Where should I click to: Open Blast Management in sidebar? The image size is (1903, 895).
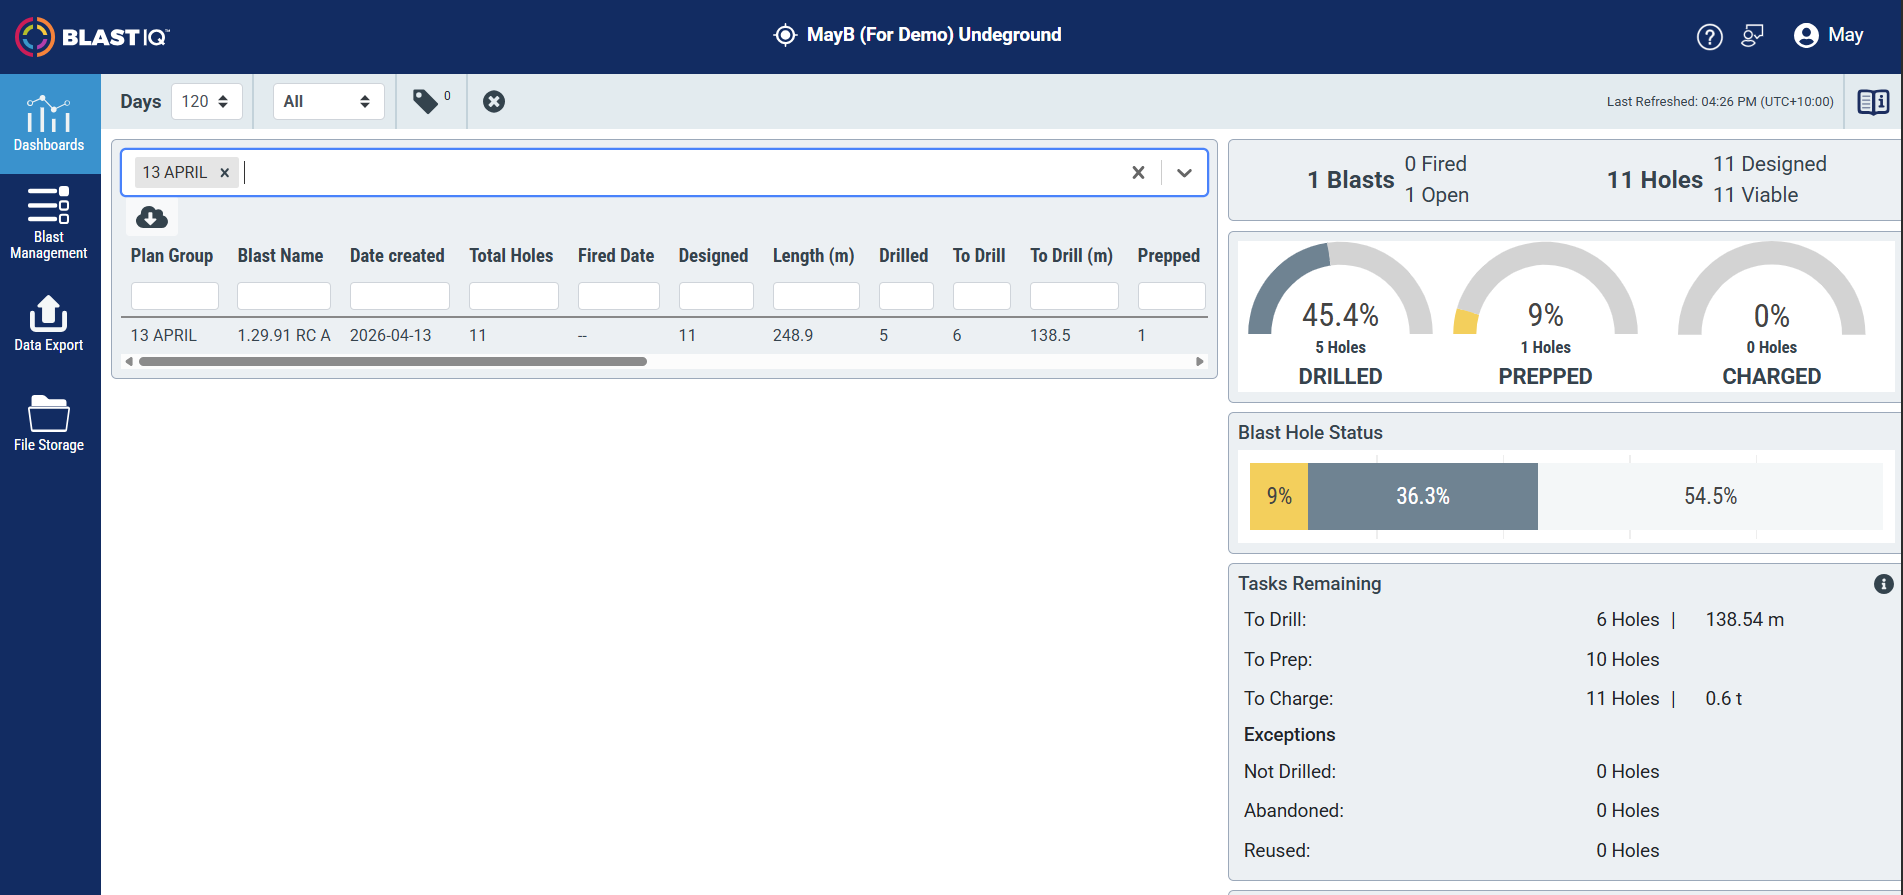coord(49,223)
